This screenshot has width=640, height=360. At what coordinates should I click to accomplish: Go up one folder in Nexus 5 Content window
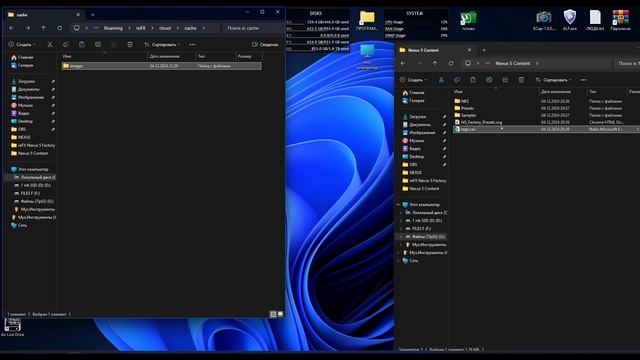pyautogui.click(x=435, y=63)
